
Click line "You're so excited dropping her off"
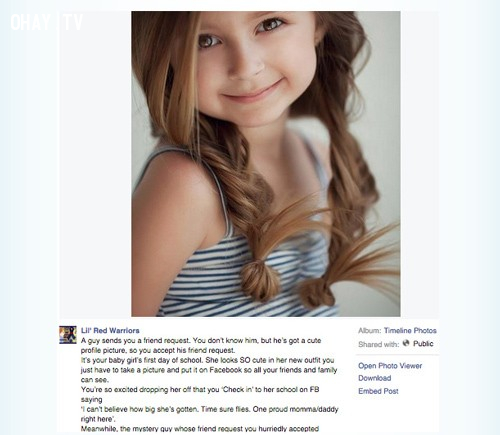pos(200,389)
